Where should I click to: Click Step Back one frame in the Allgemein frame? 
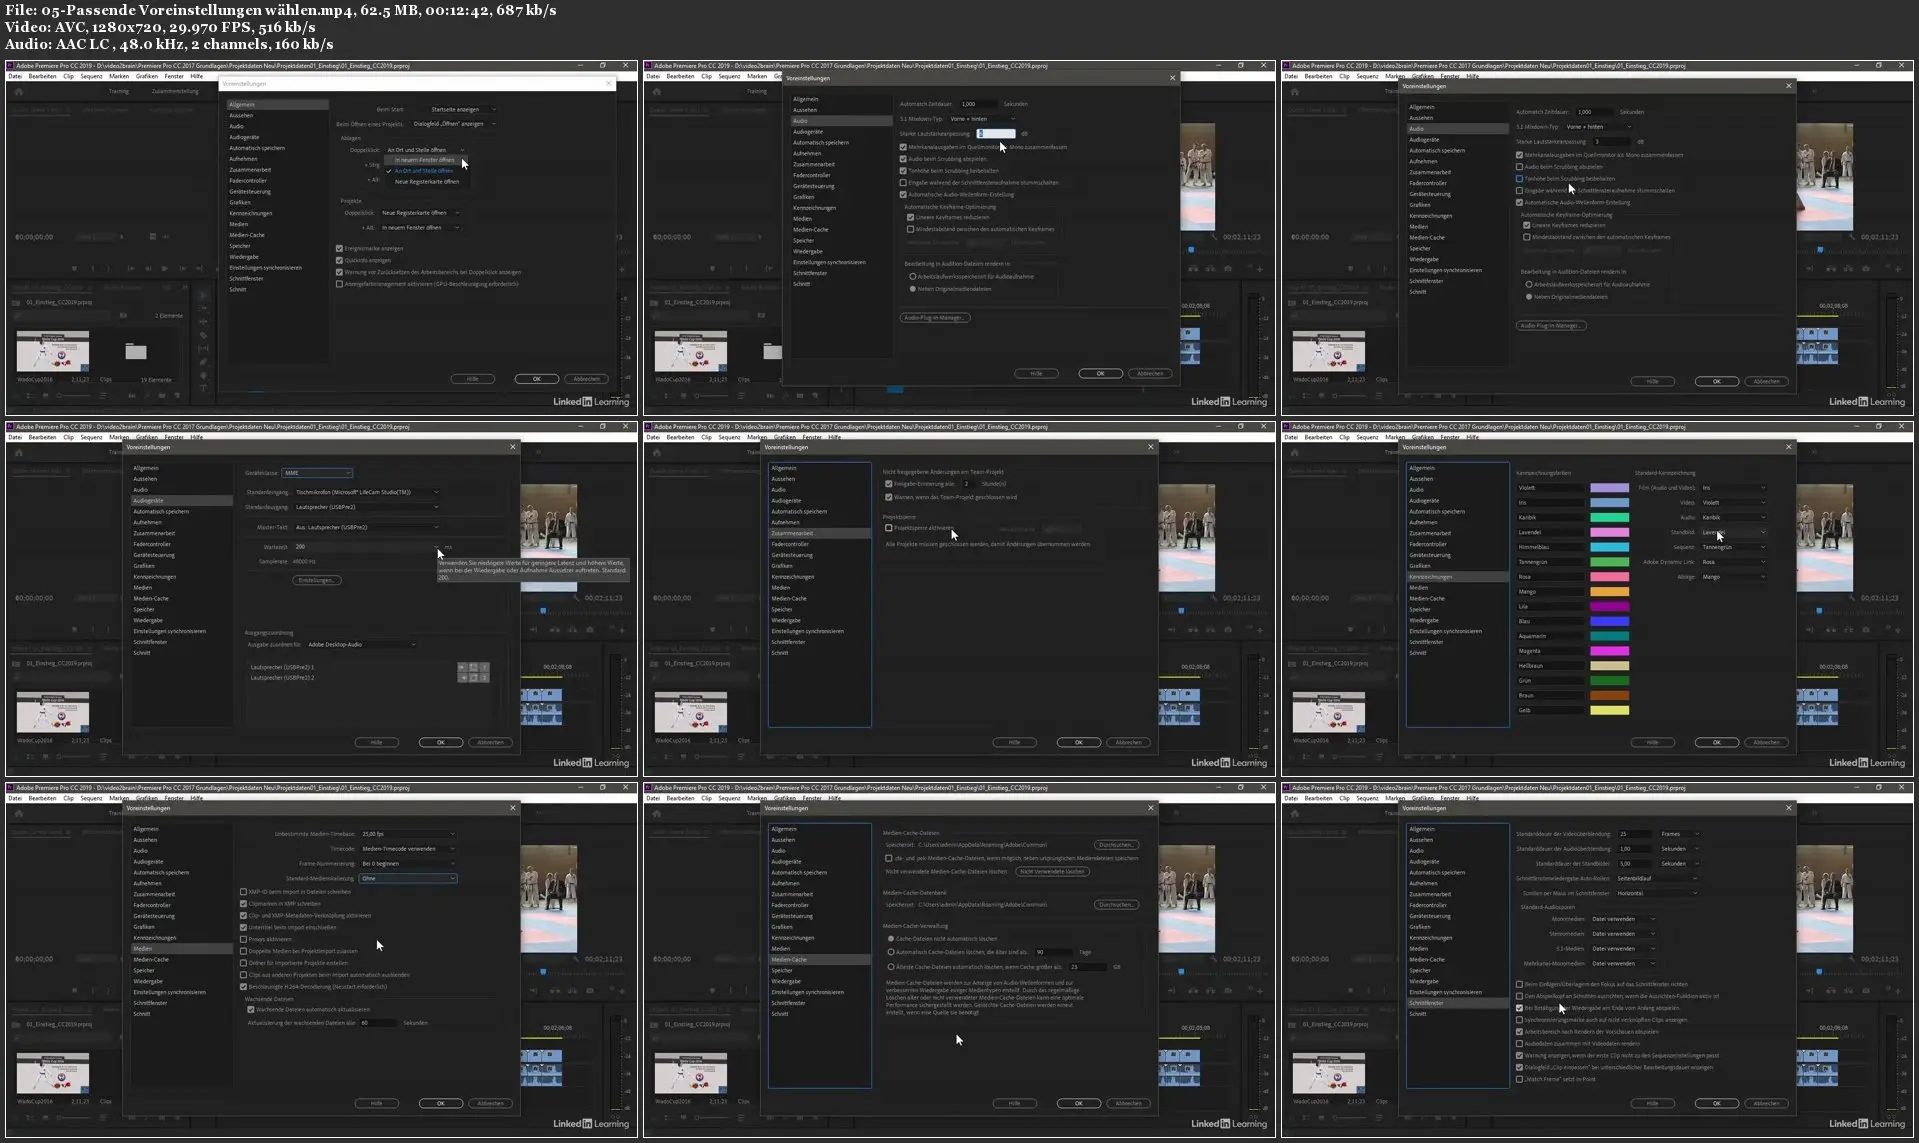(148, 268)
